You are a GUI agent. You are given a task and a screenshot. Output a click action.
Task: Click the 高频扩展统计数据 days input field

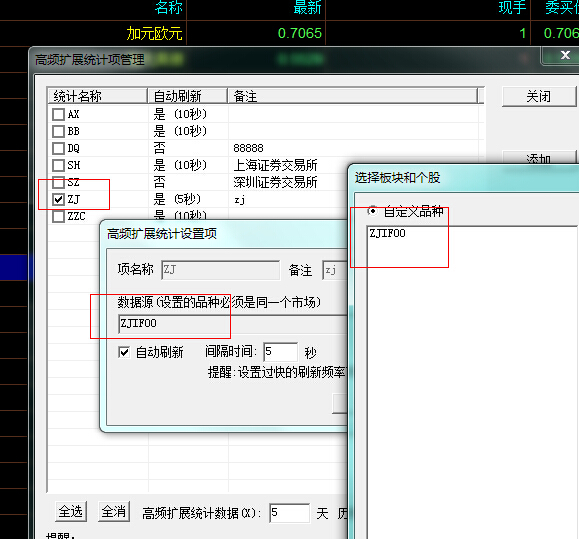(289, 513)
